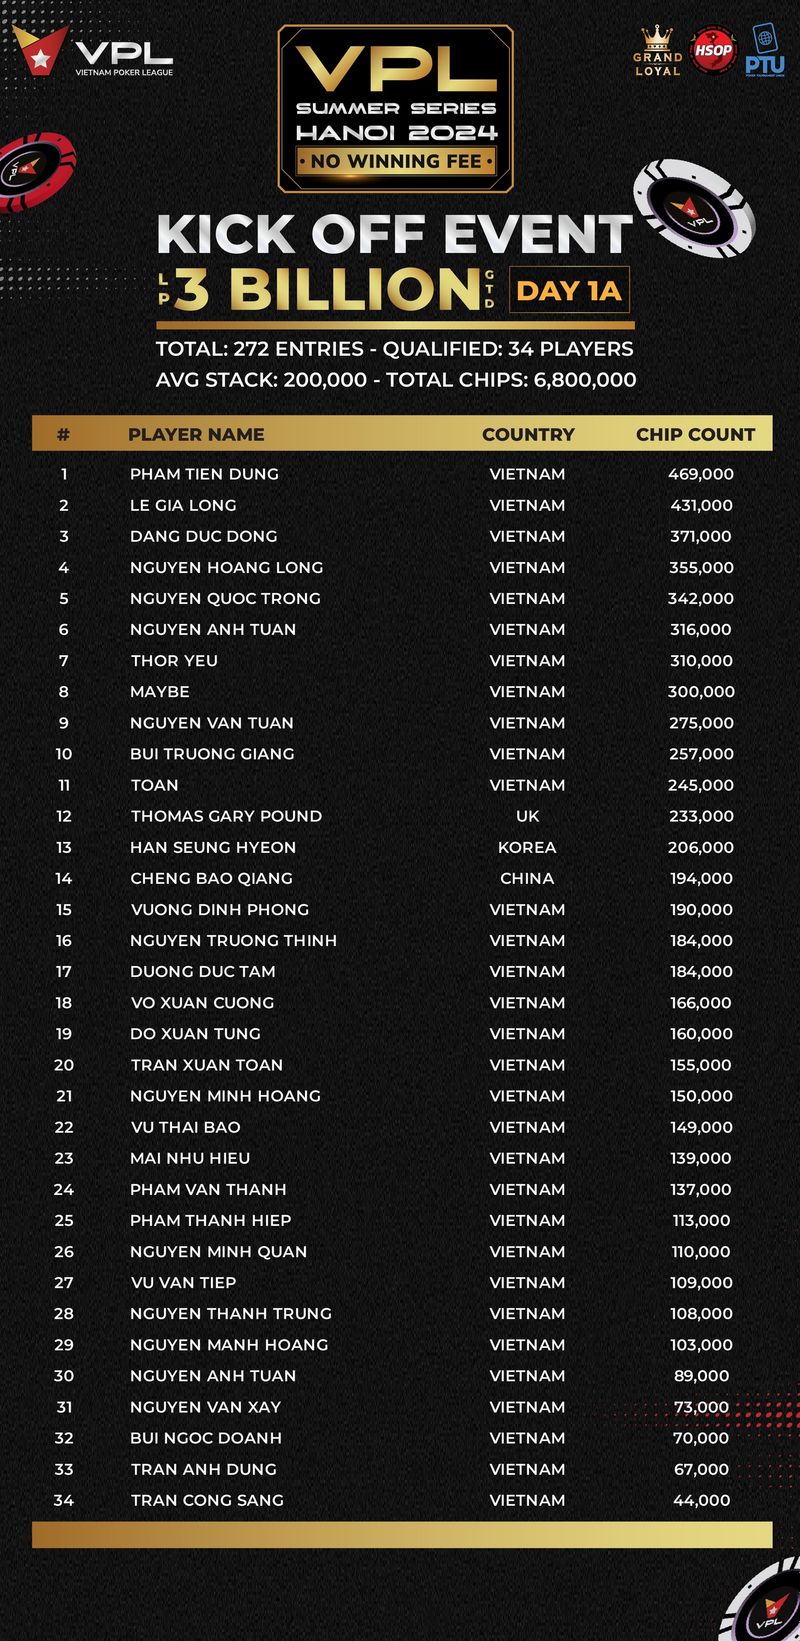
Task: Click HAN SEUNG HYEON name
Action: tap(213, 847)
